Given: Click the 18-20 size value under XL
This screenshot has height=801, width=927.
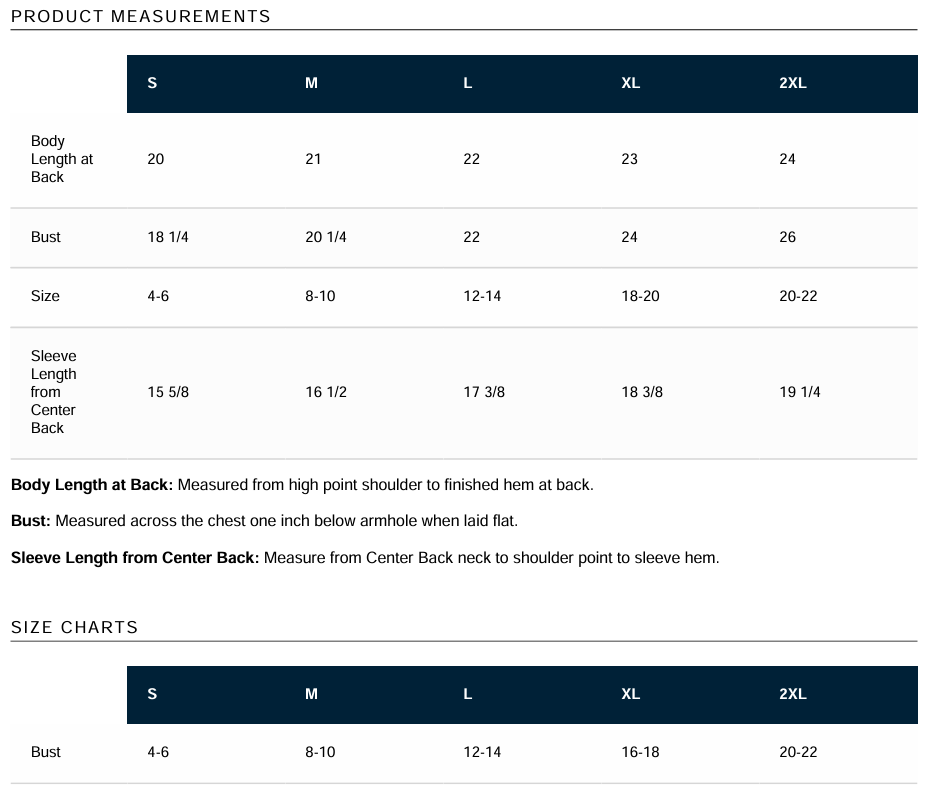Looking at the screenshot, I should tap(640, 296).
